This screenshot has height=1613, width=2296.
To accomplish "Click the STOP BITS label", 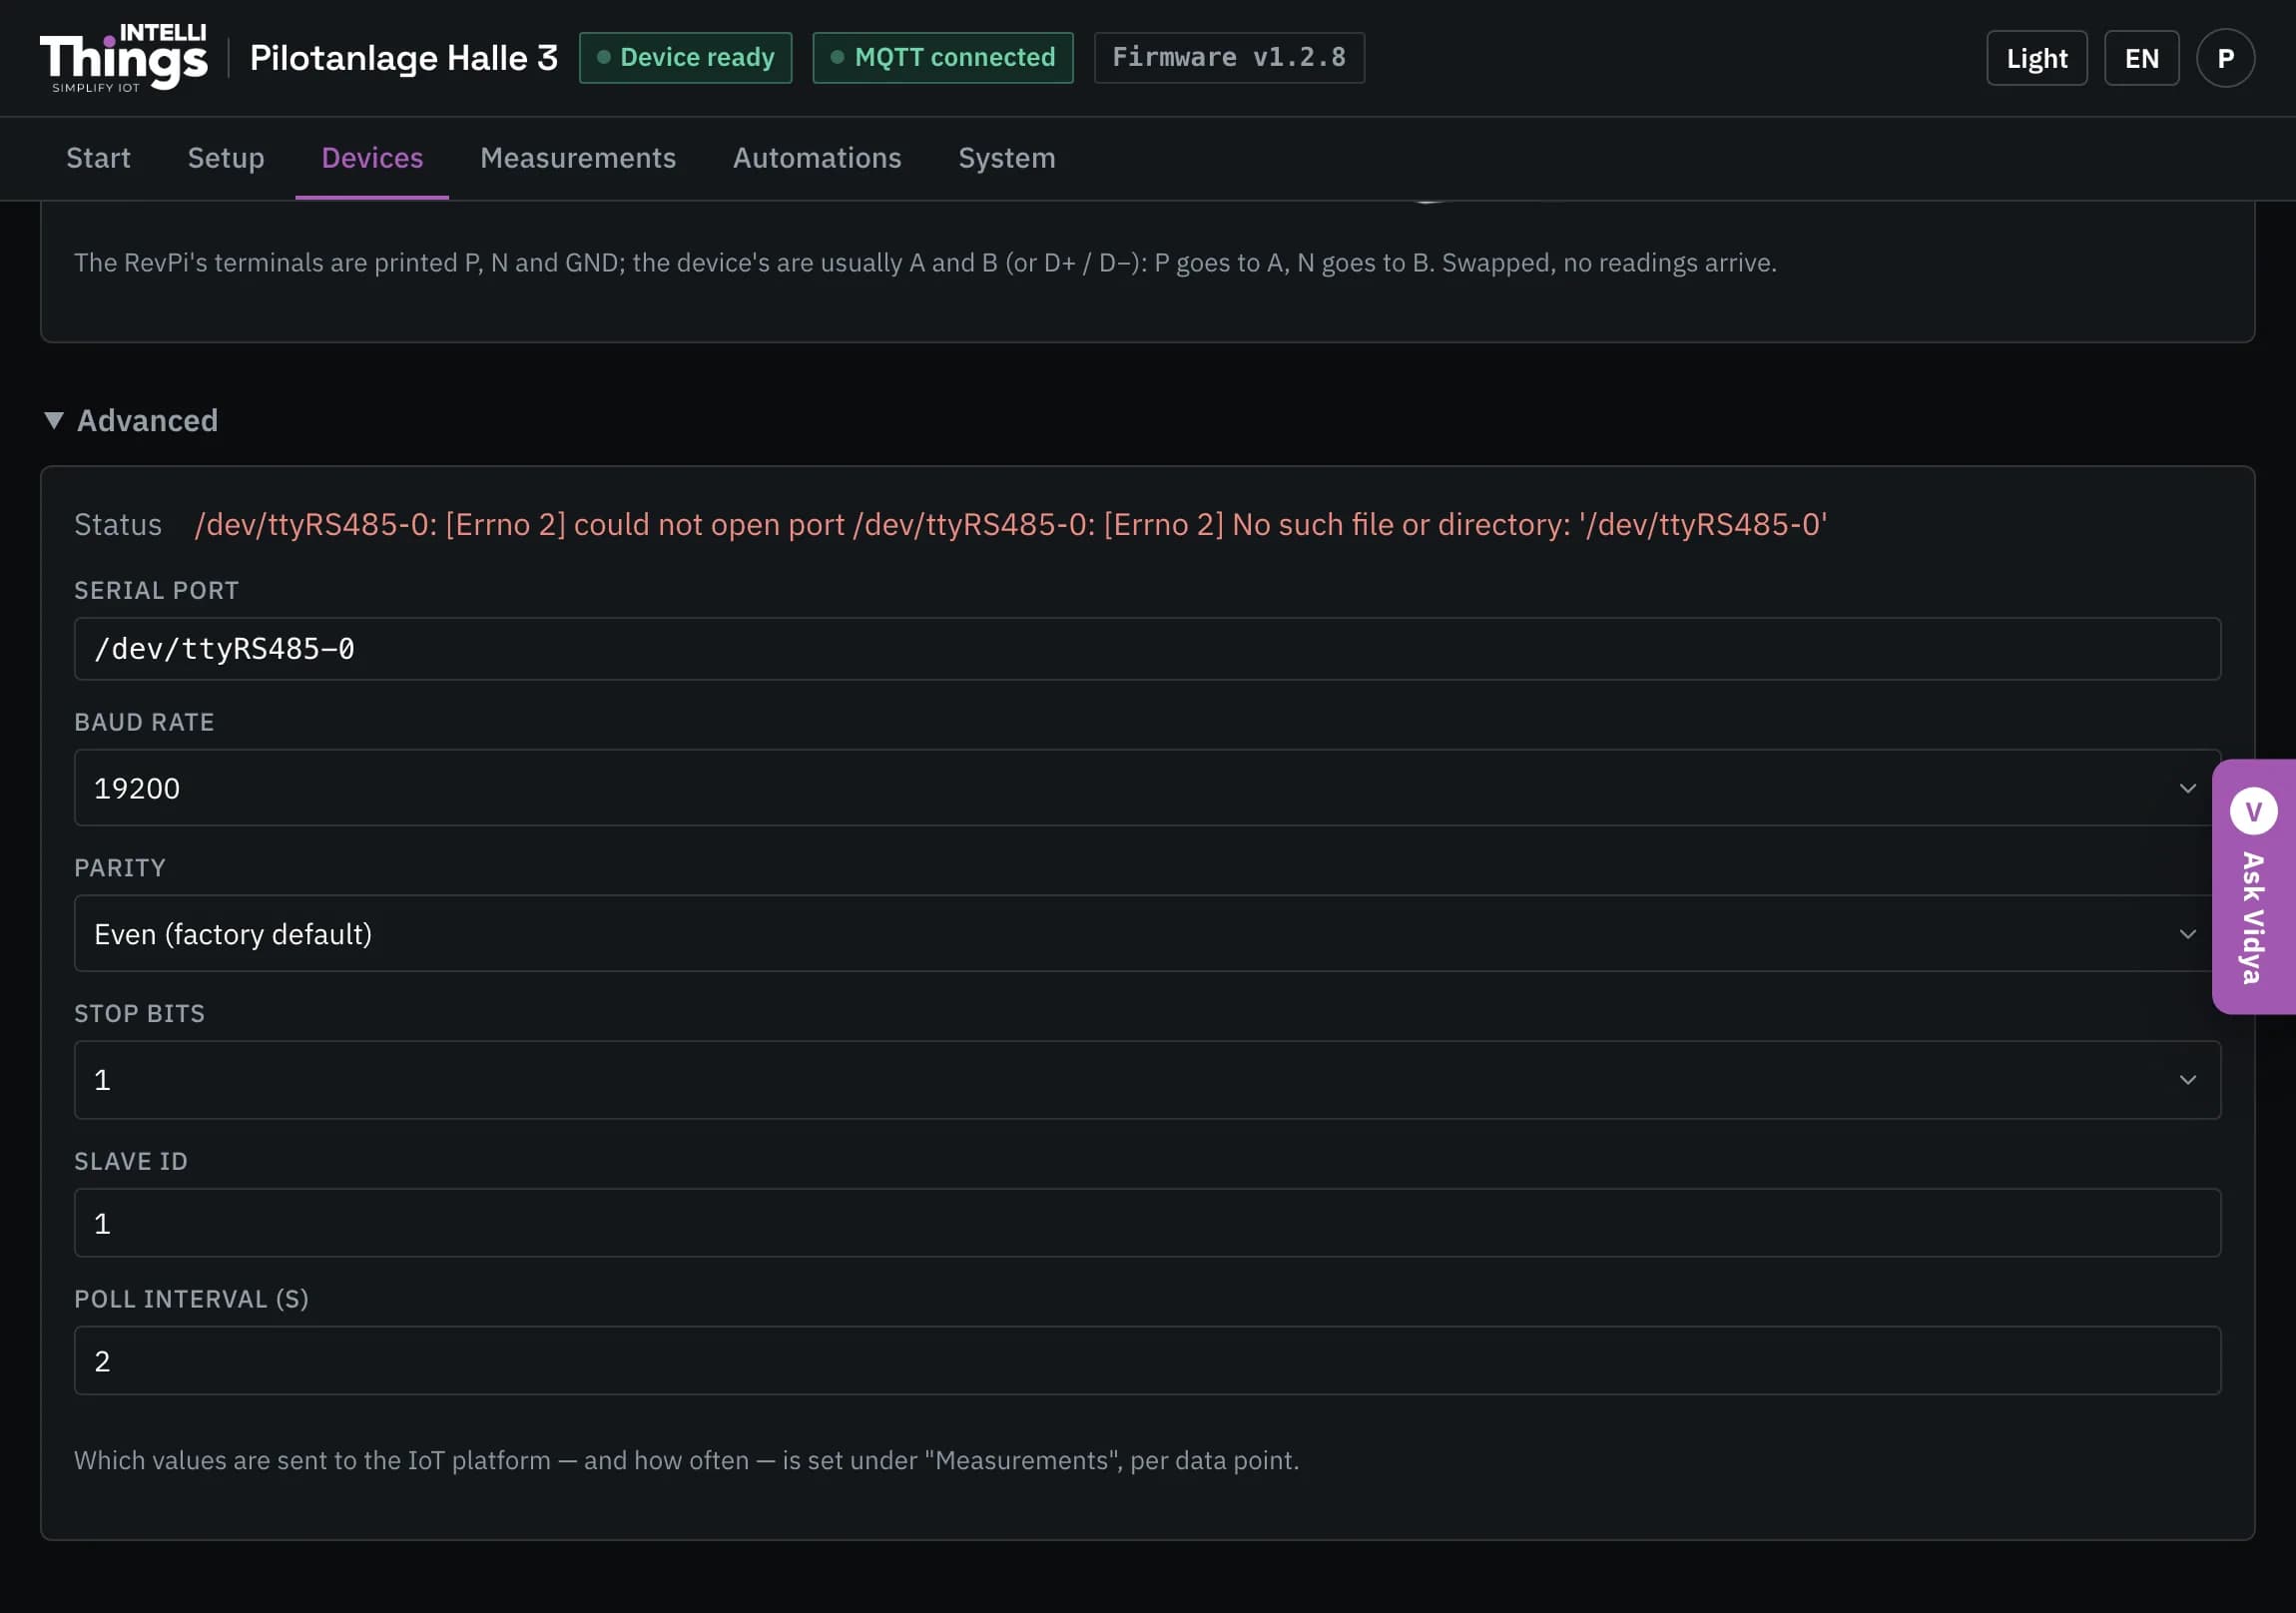I will [x=139, y=1014].
